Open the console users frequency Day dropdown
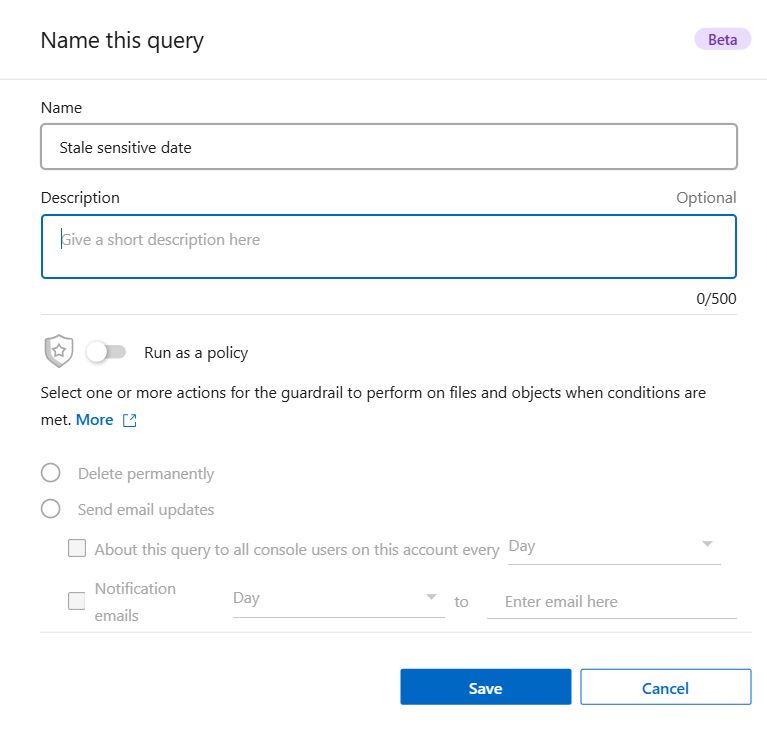The width and height of the screenshot is (767, 749). click(x=614, y=546)
